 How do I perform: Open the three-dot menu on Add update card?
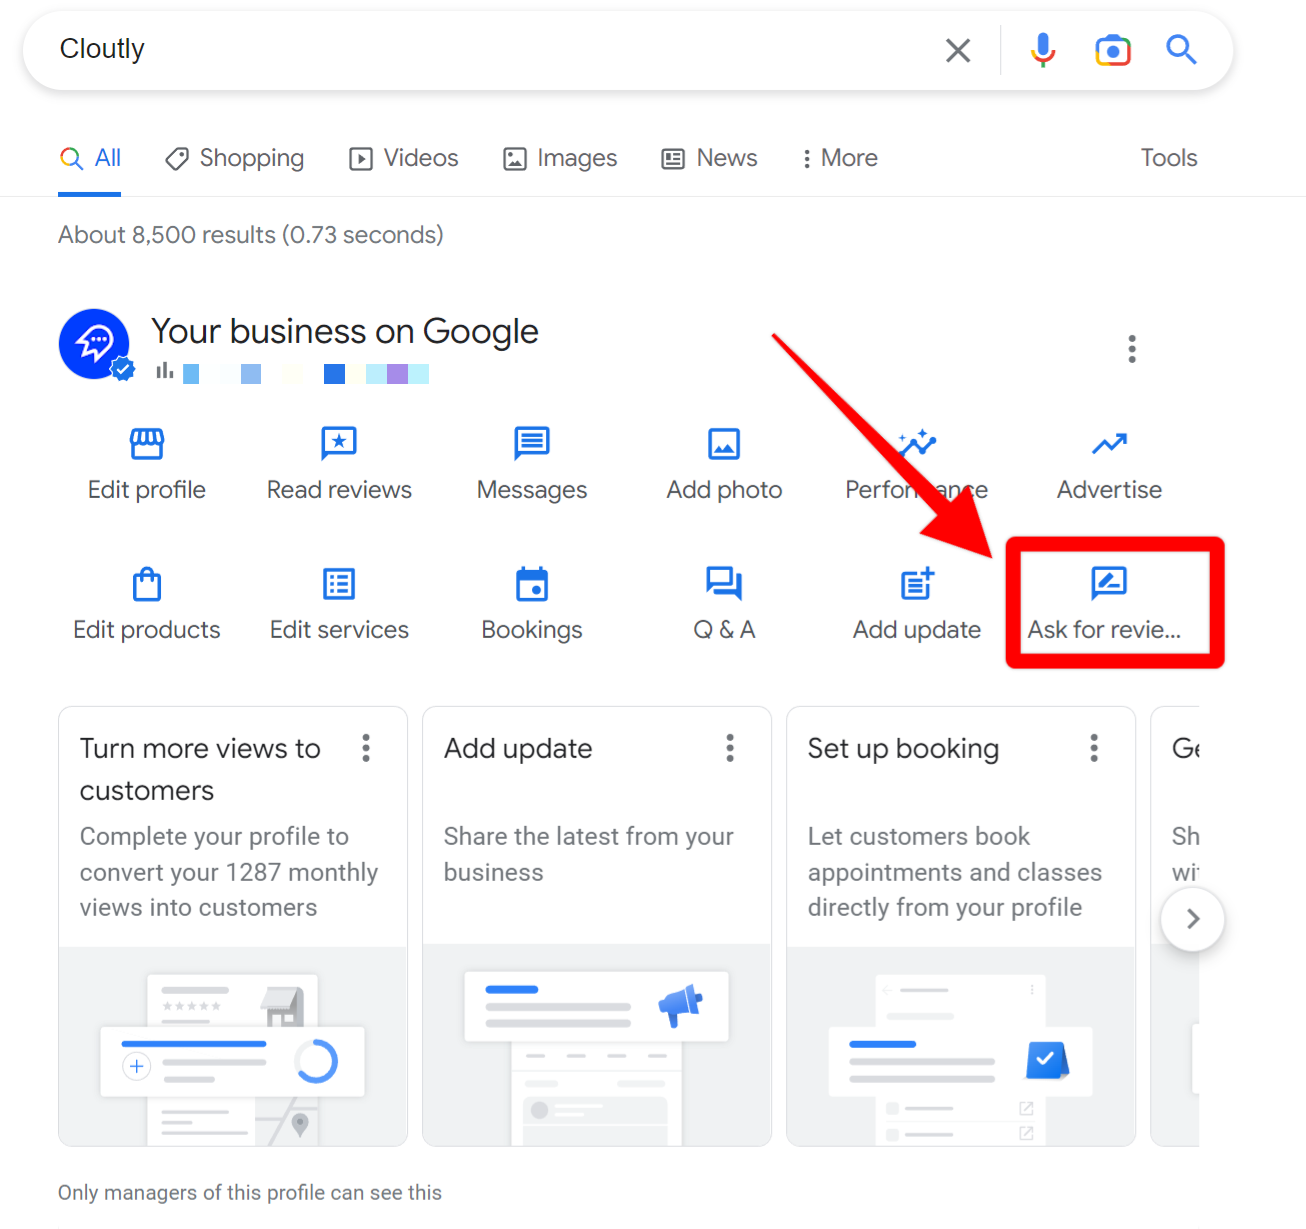pos(730,748)
